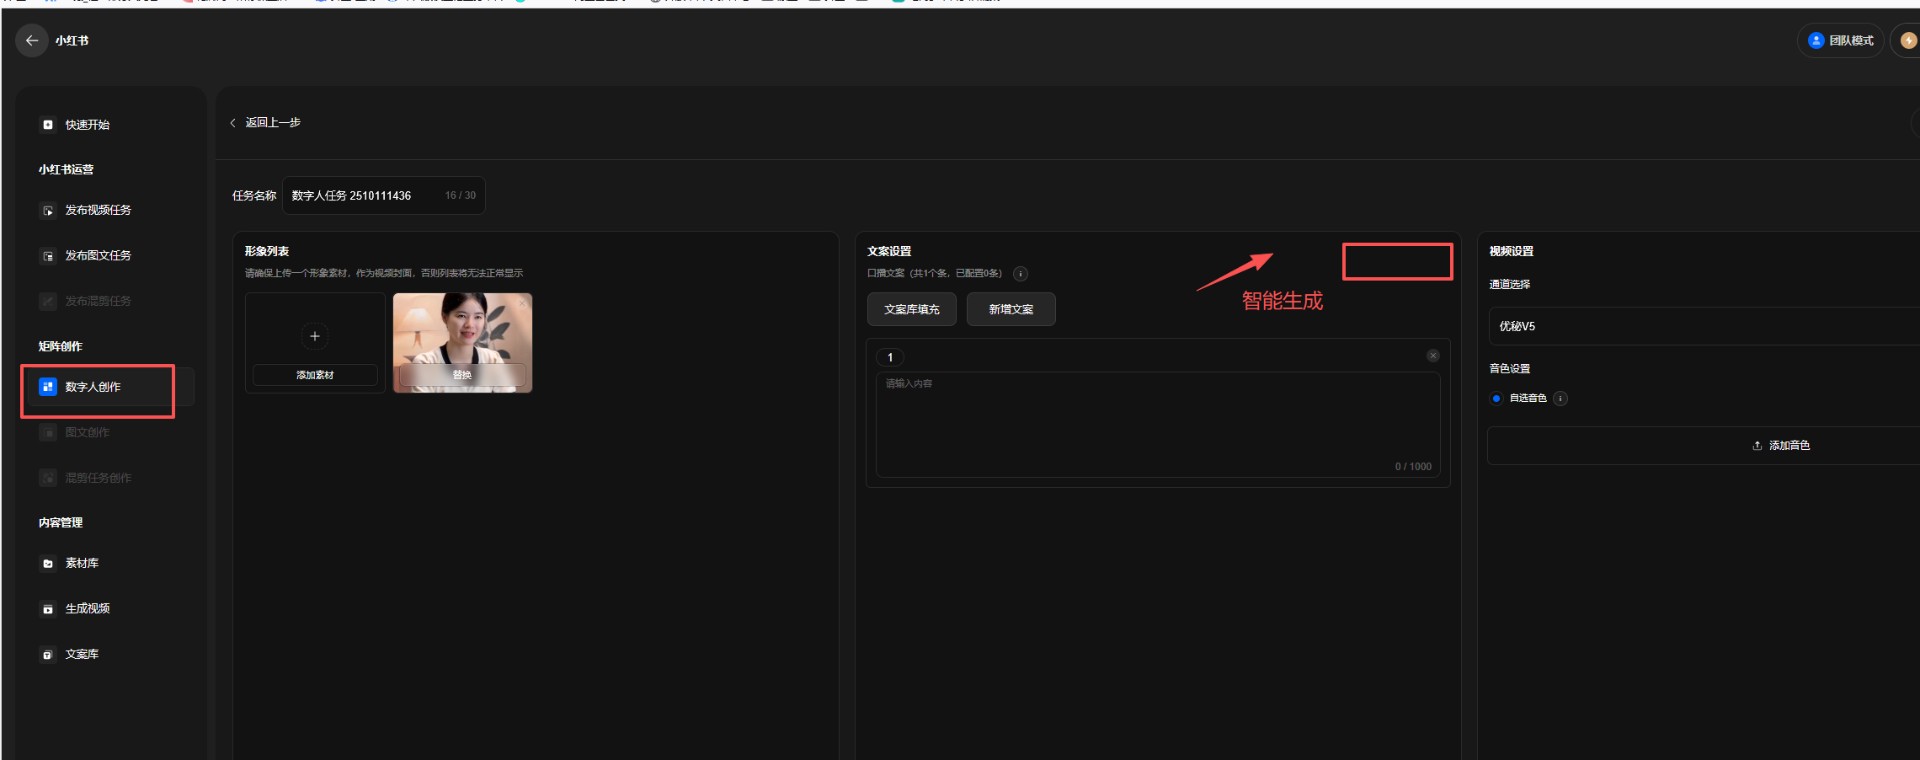
Task: Click the 生成视频 sidebar icon
Action: coord(48,609)
